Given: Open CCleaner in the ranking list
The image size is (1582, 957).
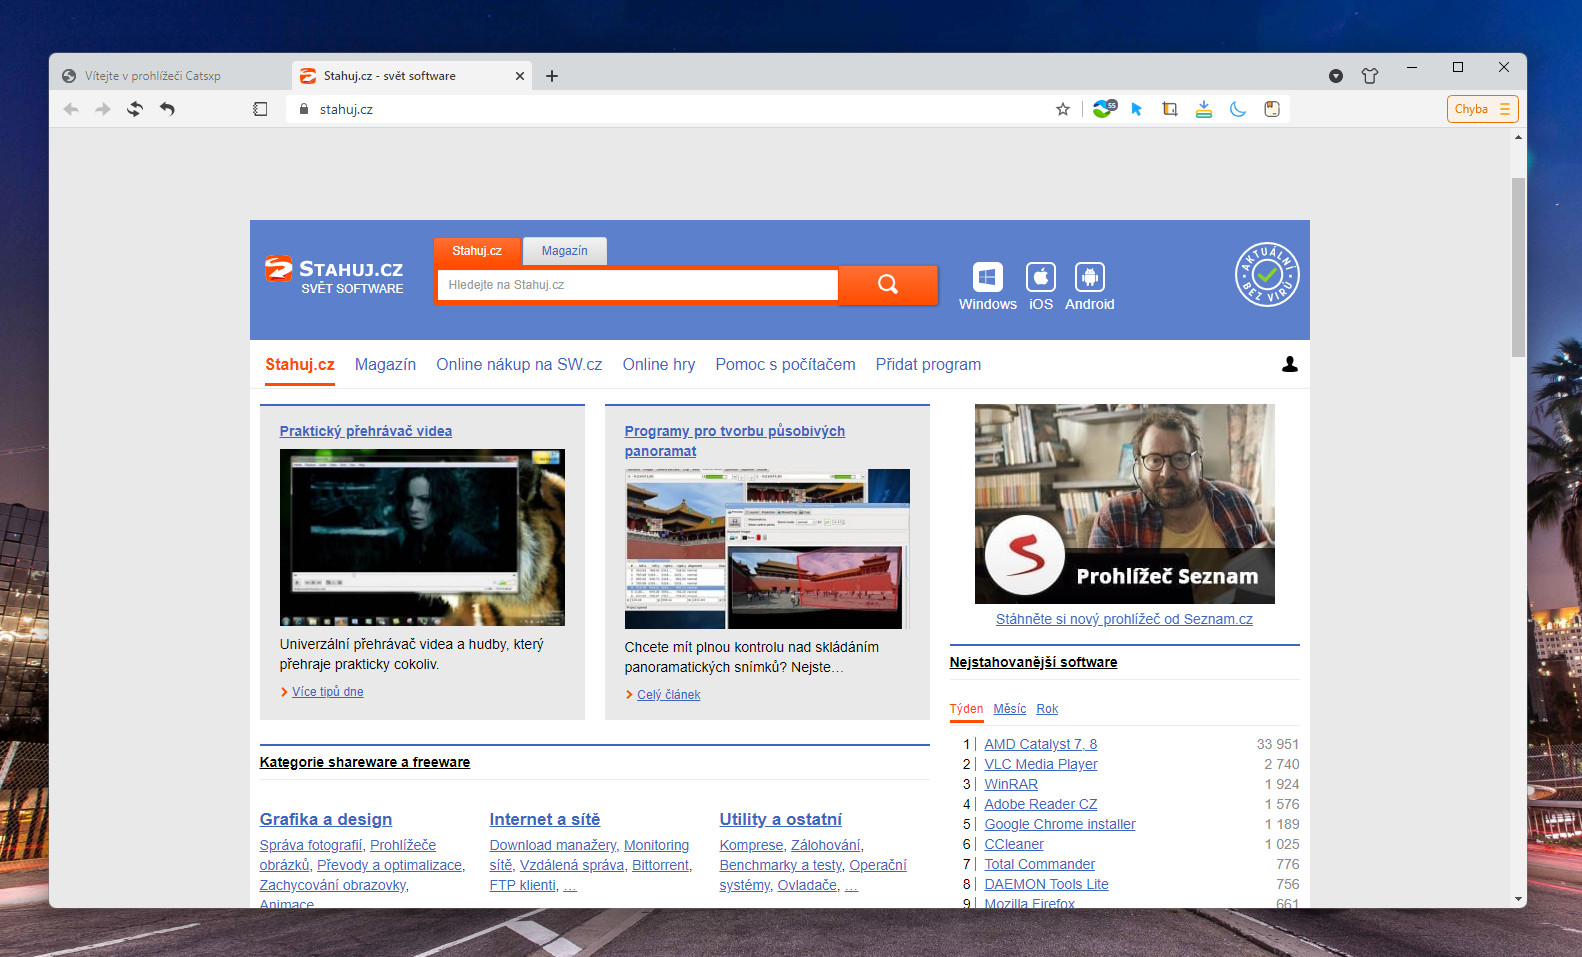Looking at the screenshot, I should pyautogui.click(x=1014, y=844).
